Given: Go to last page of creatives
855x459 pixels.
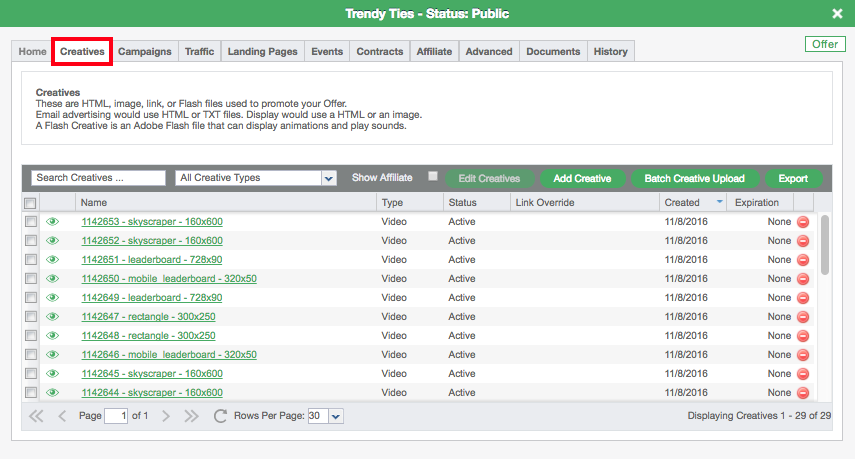Looking at the screenshot, I should pyautogui.click(x=191, y=416).
